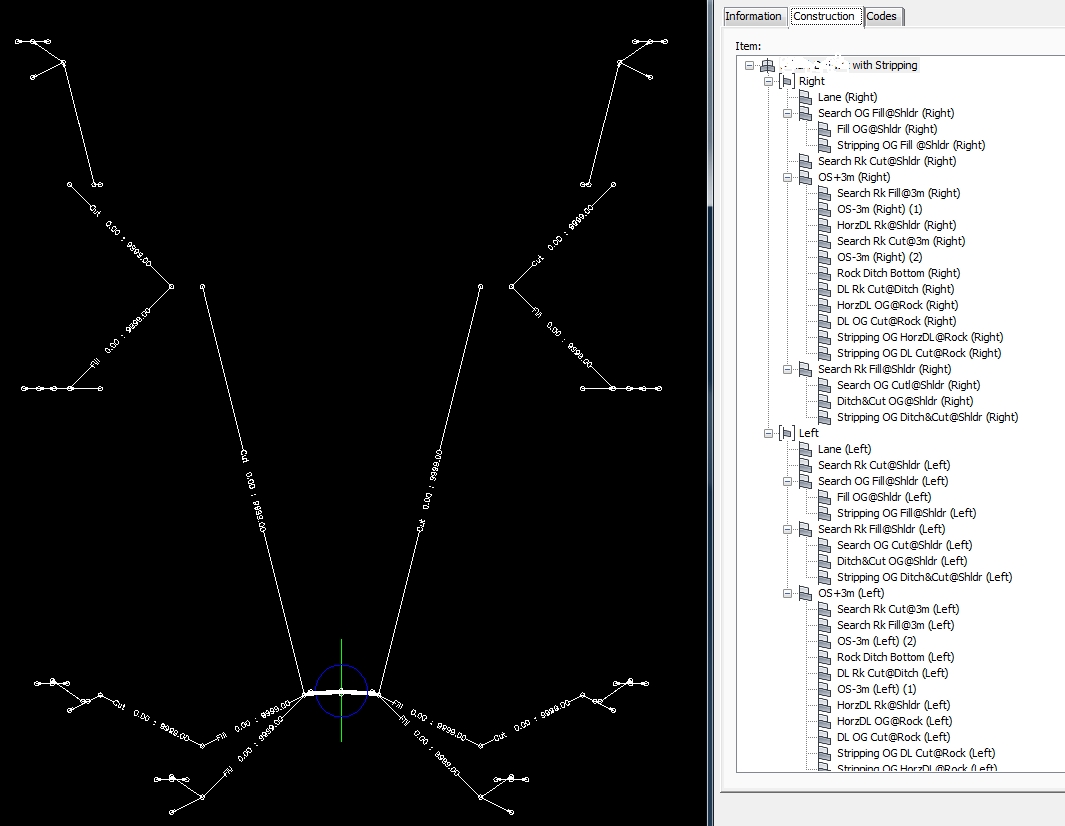Collapse the Search OG Fill@Shldr (Left) node
1065x826 pixels.
click(788, 480)
